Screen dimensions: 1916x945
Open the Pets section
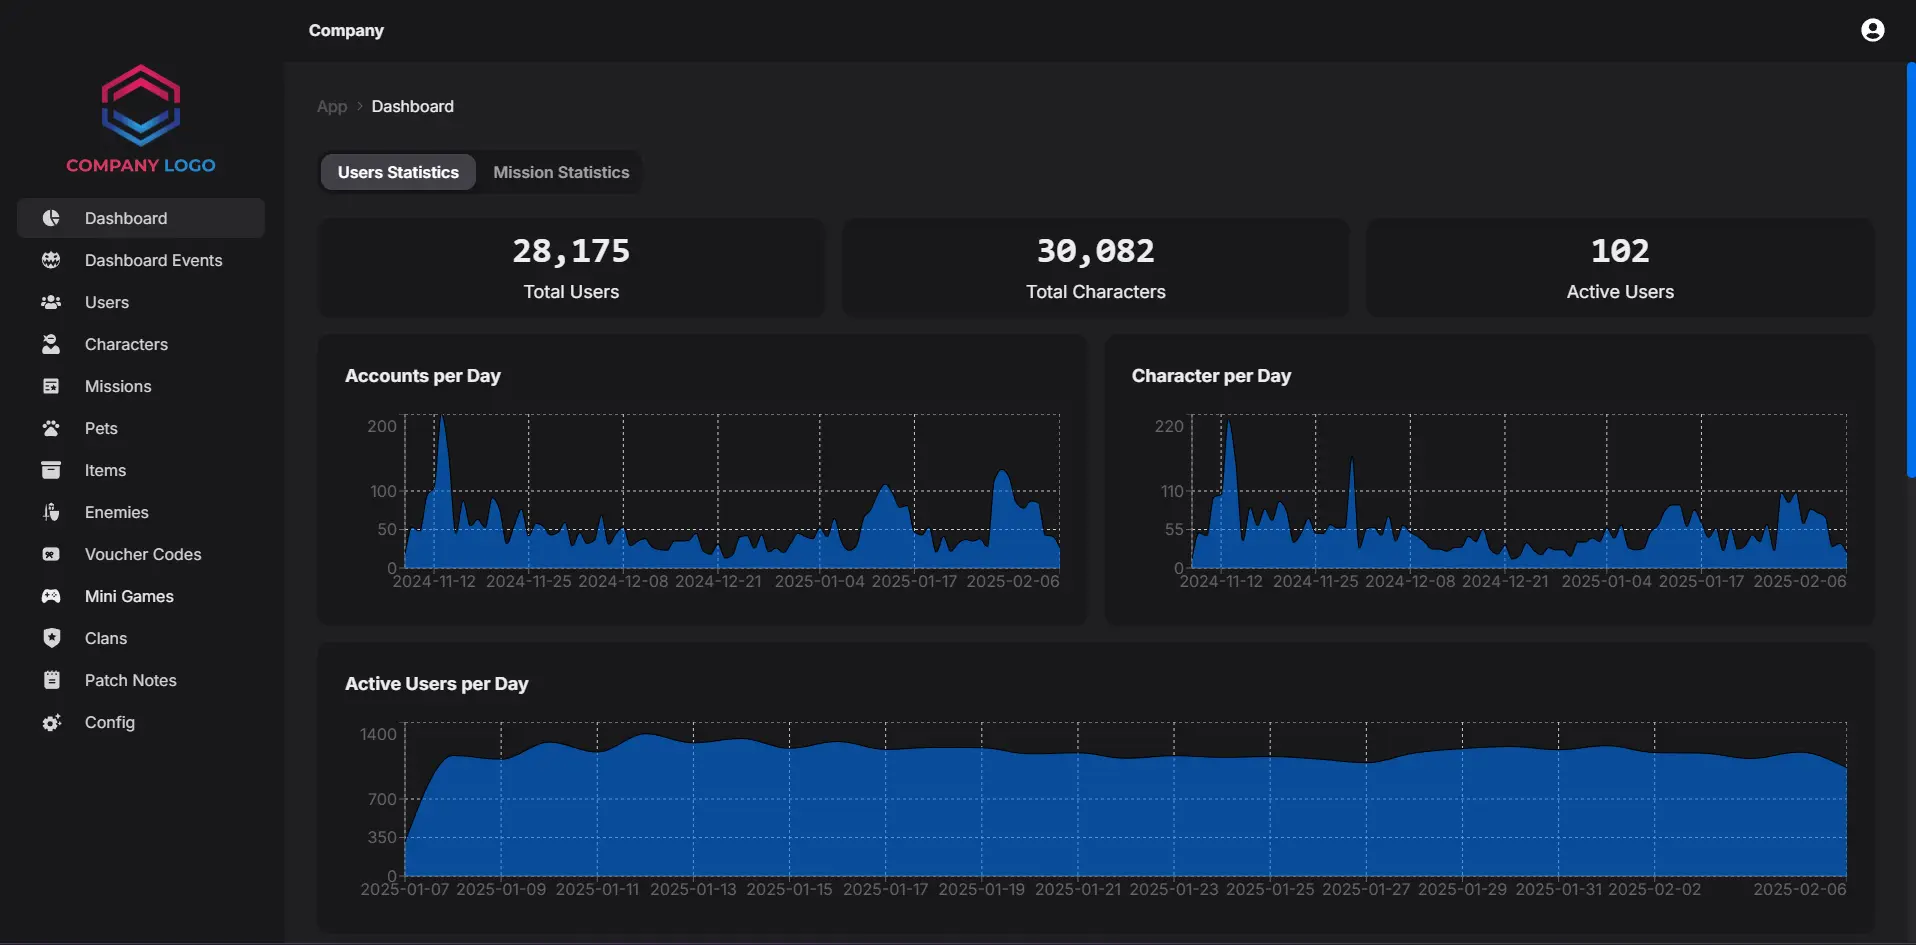click(x=141, y=428)
